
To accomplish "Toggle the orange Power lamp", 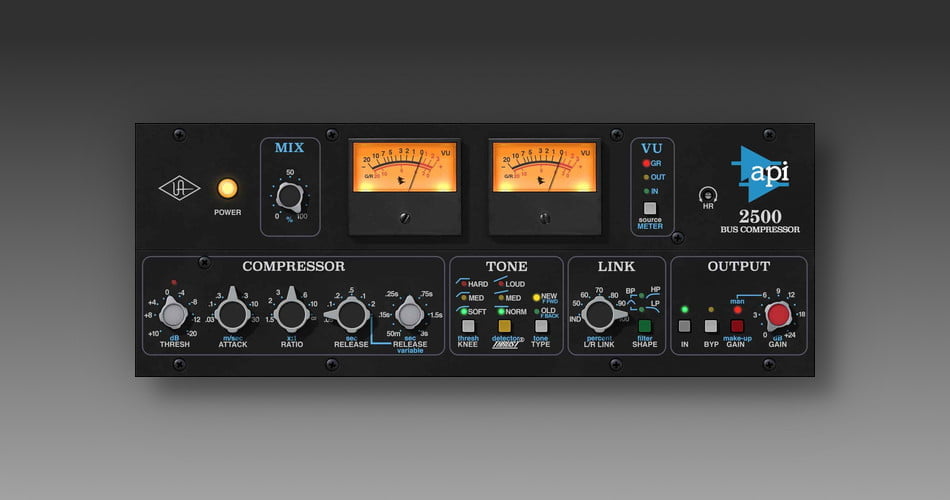I will coord(227,188).
